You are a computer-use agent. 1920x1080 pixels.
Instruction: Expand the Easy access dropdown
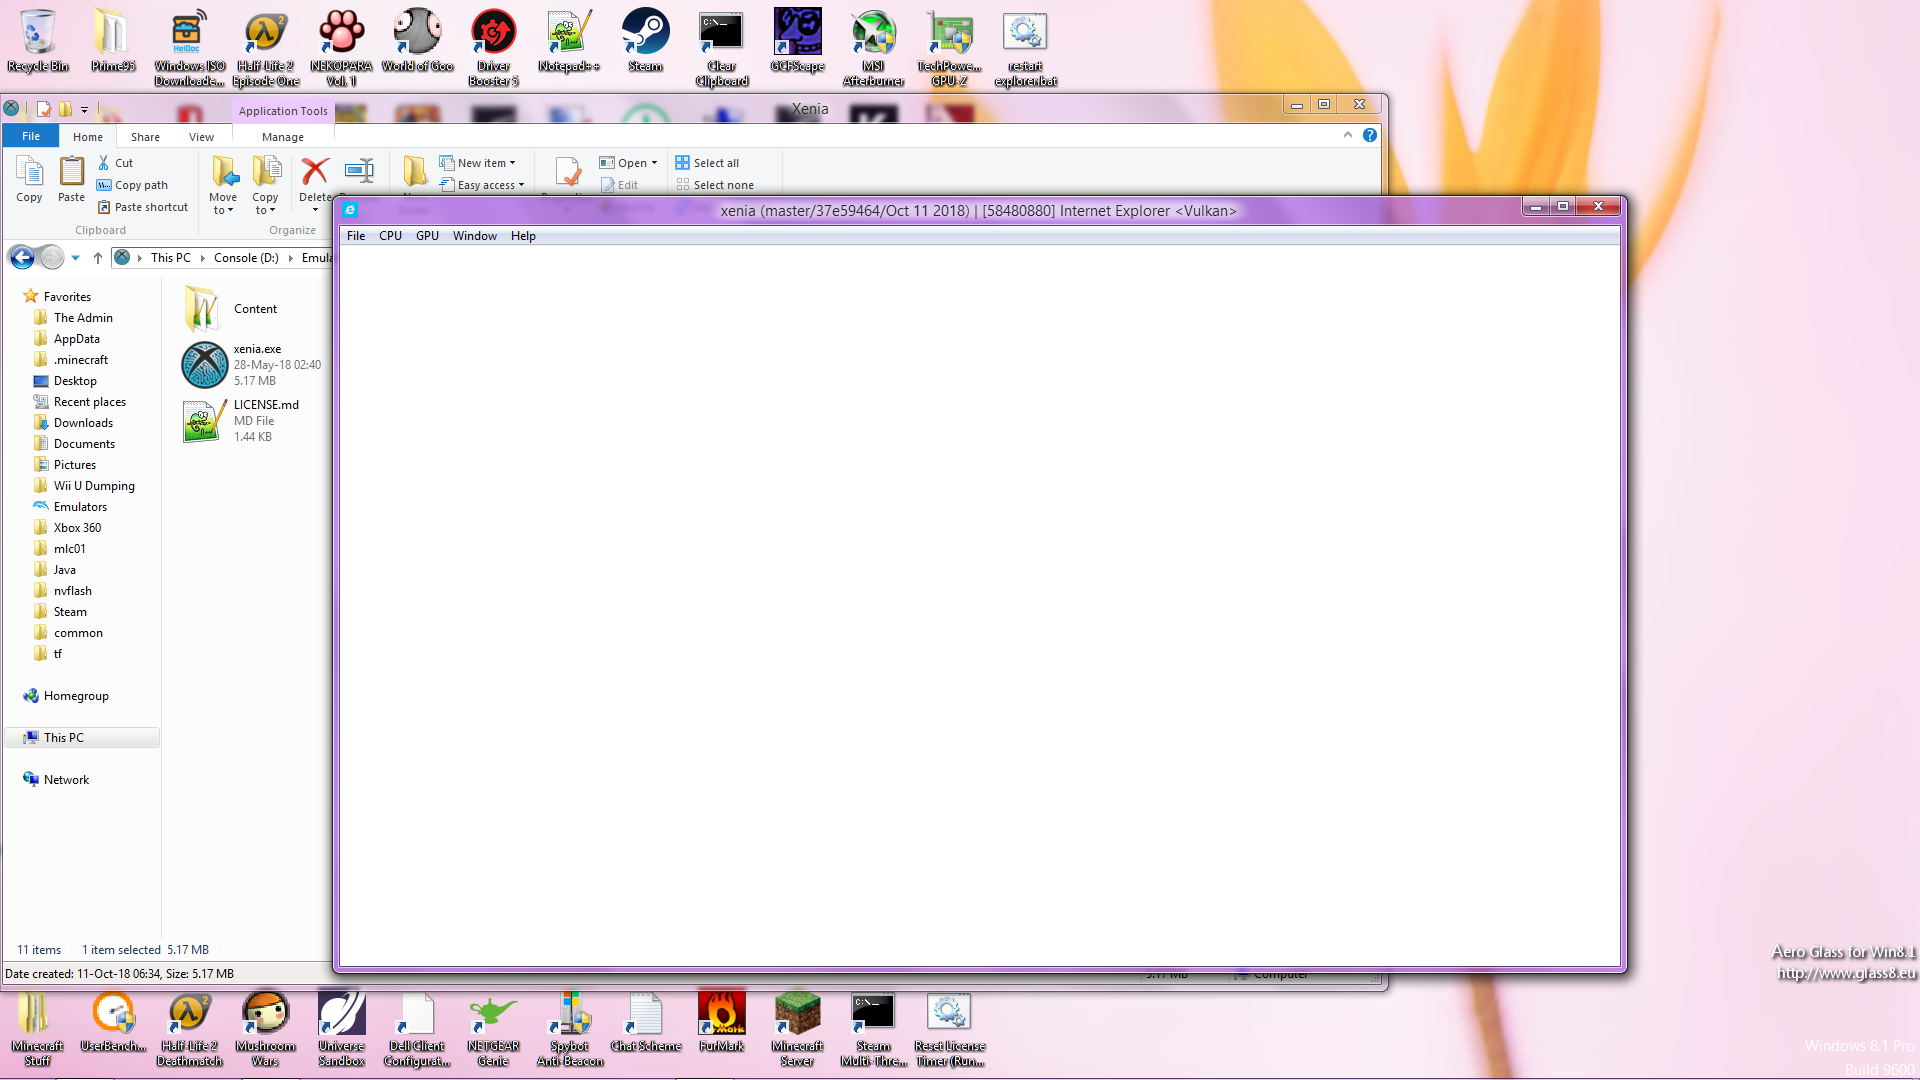(482, 185)
